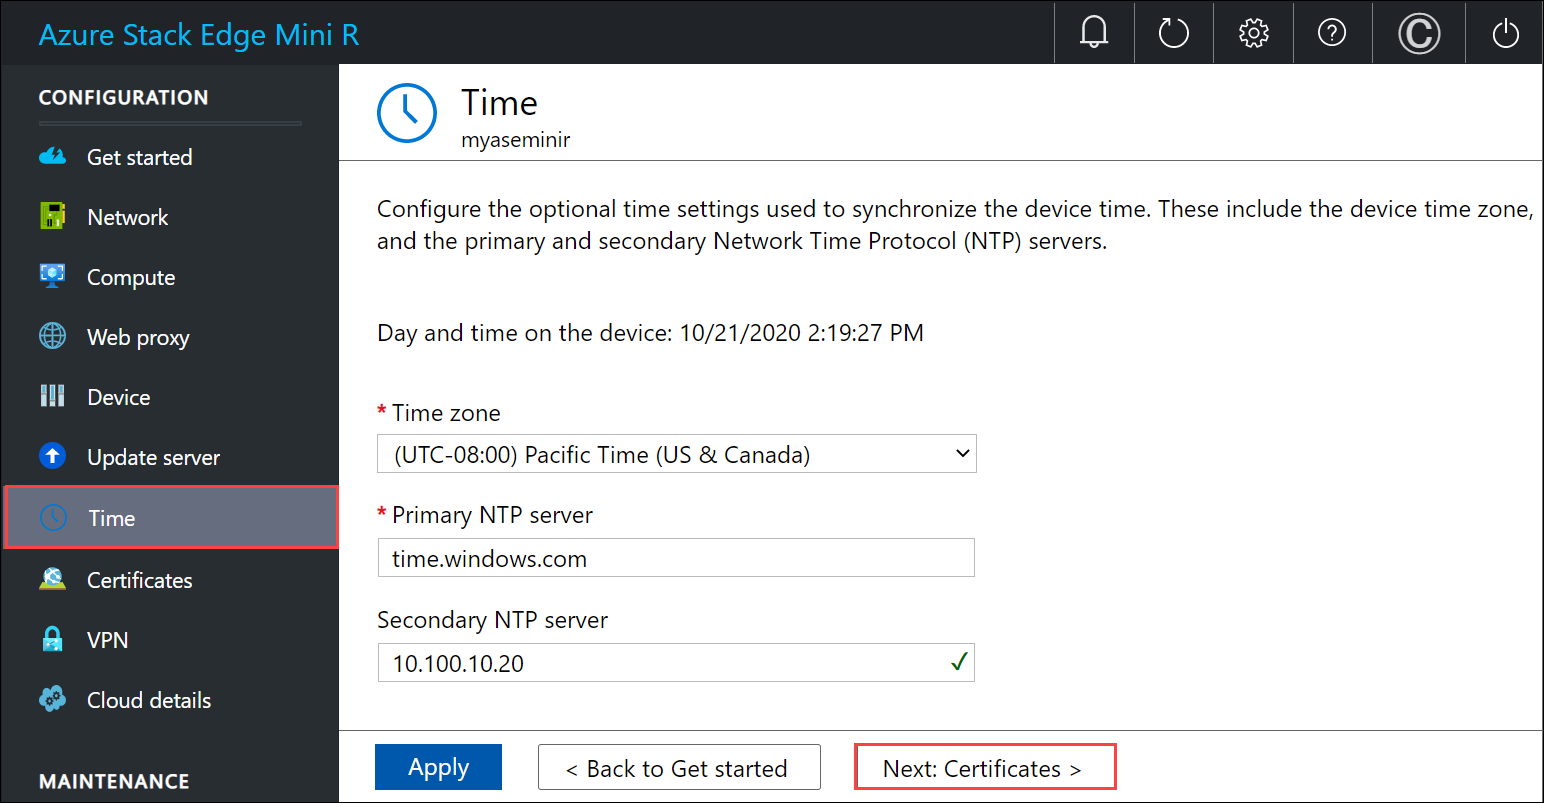The height and width of the screenshot is (803, 1544).
Task: Open the help question mark icon
Action: pos(1332,33)
